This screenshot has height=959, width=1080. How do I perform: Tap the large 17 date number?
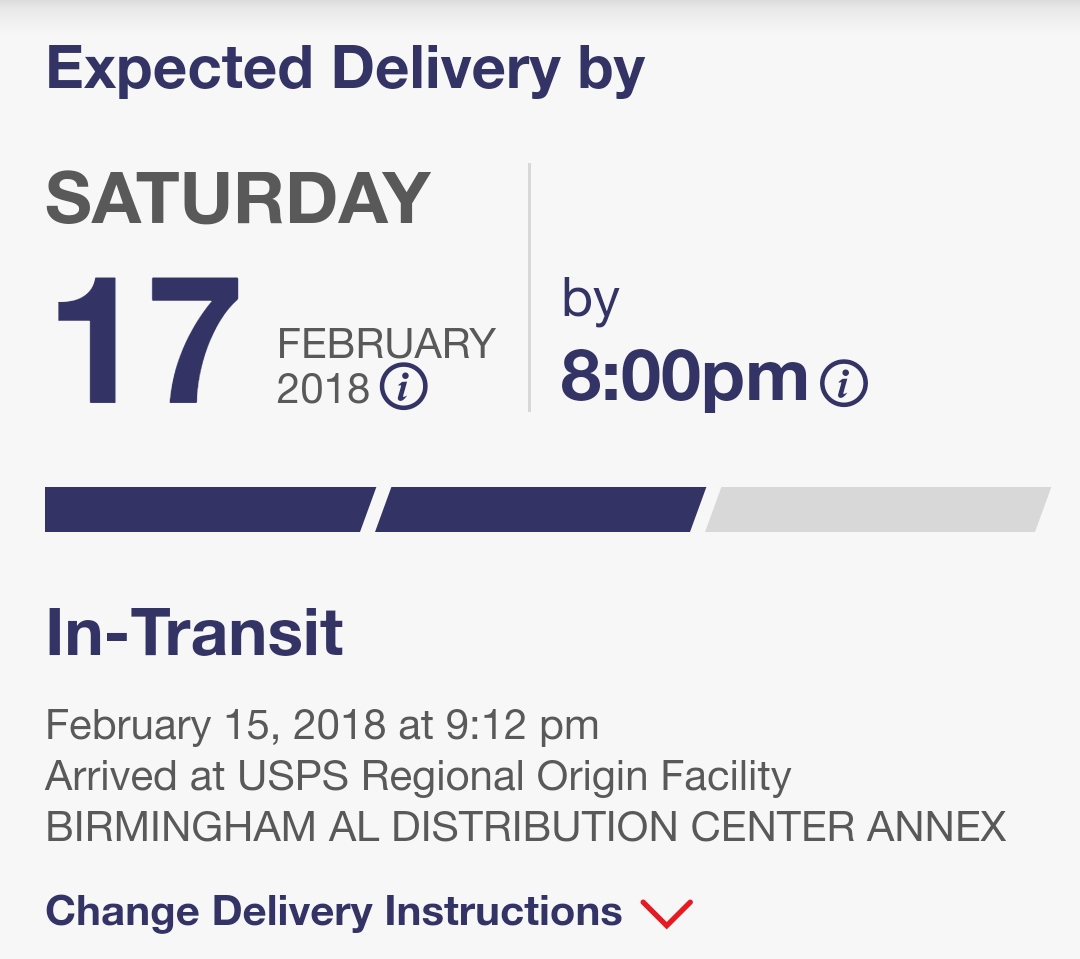pyautogui.click(x=147, y=342)
